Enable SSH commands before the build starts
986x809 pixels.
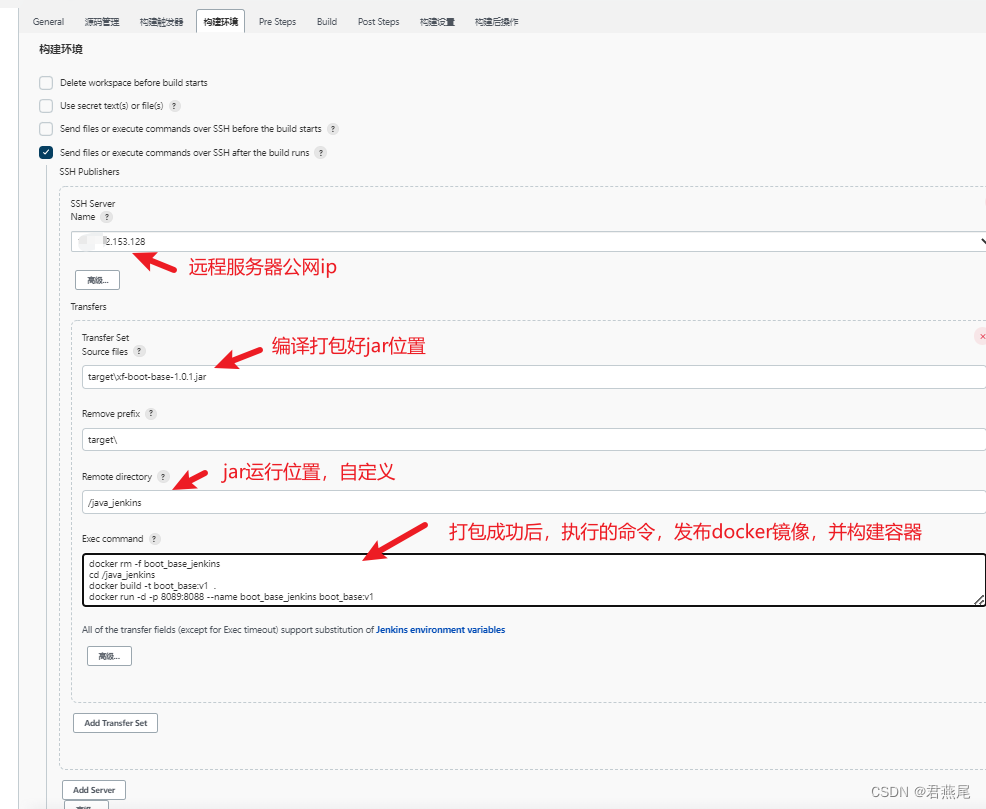point(46,129)
